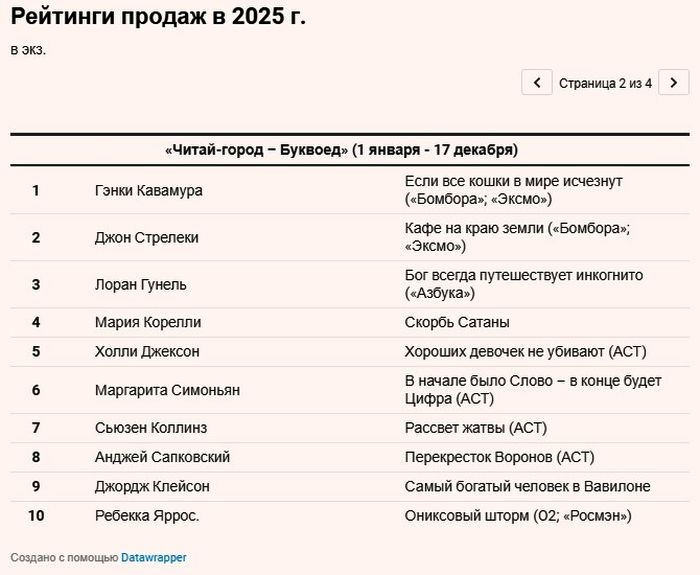Click the book 'Рассвет жатвы (АСТ)'
Image resolution: width=700 pixels, height=575 pixels.
475,428
